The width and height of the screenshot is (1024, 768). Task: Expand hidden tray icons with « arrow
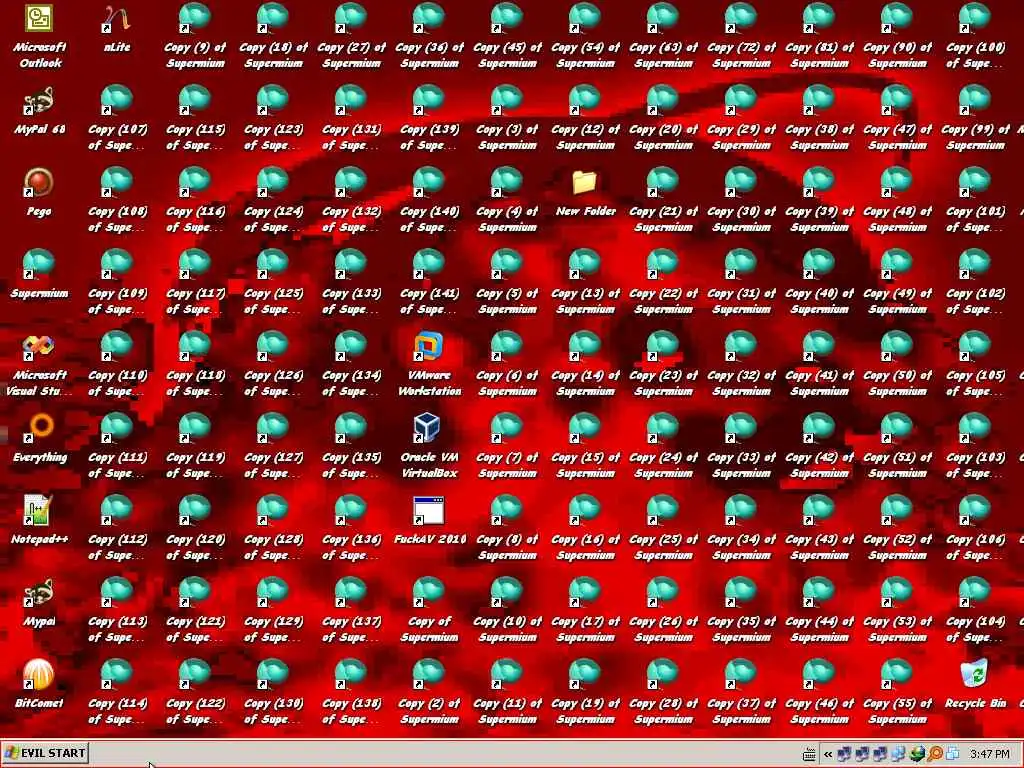(x=827, y=754)
